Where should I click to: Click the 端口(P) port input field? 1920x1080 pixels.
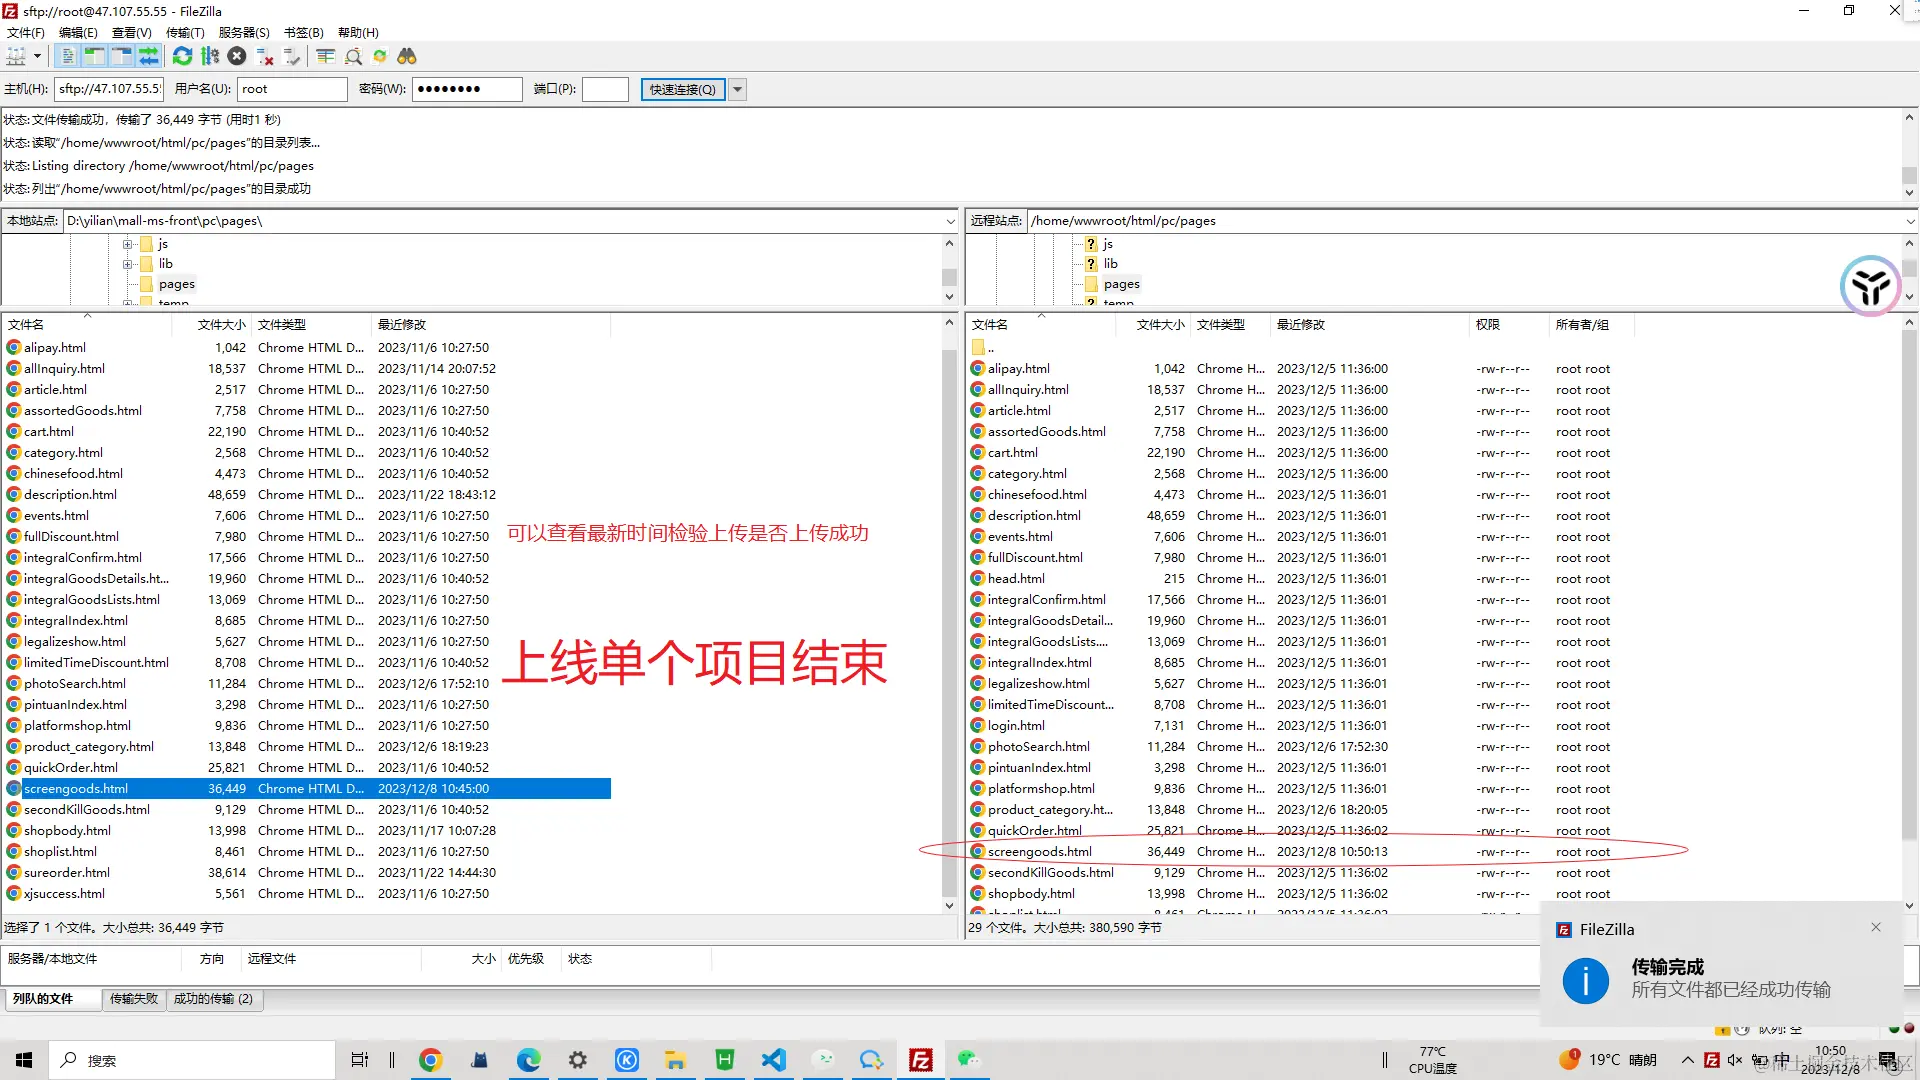coord(605,90)
